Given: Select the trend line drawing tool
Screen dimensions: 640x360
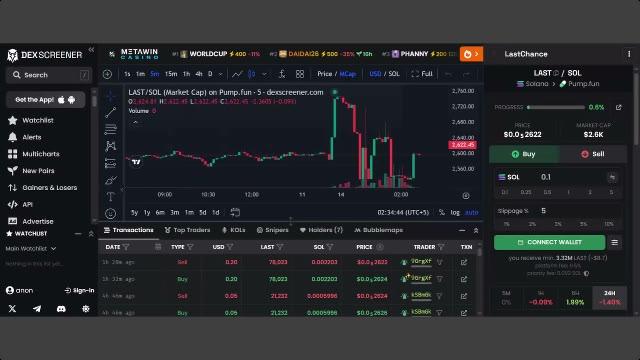Looking at the screenshot, I should [x=111, y=112].
